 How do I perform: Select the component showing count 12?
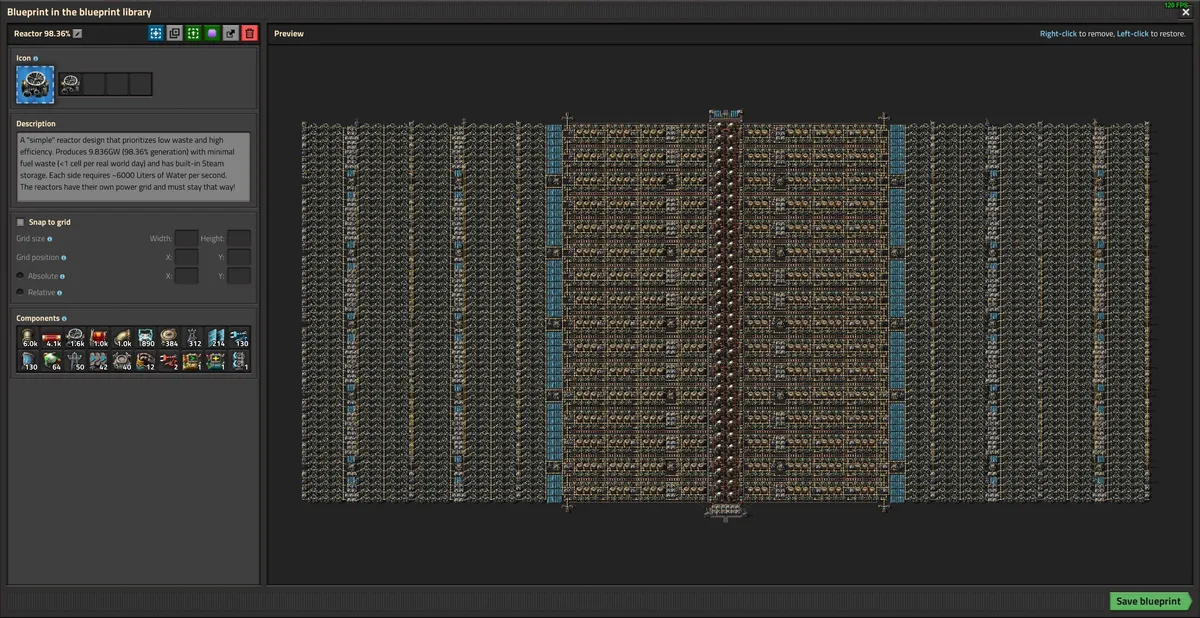145,360
